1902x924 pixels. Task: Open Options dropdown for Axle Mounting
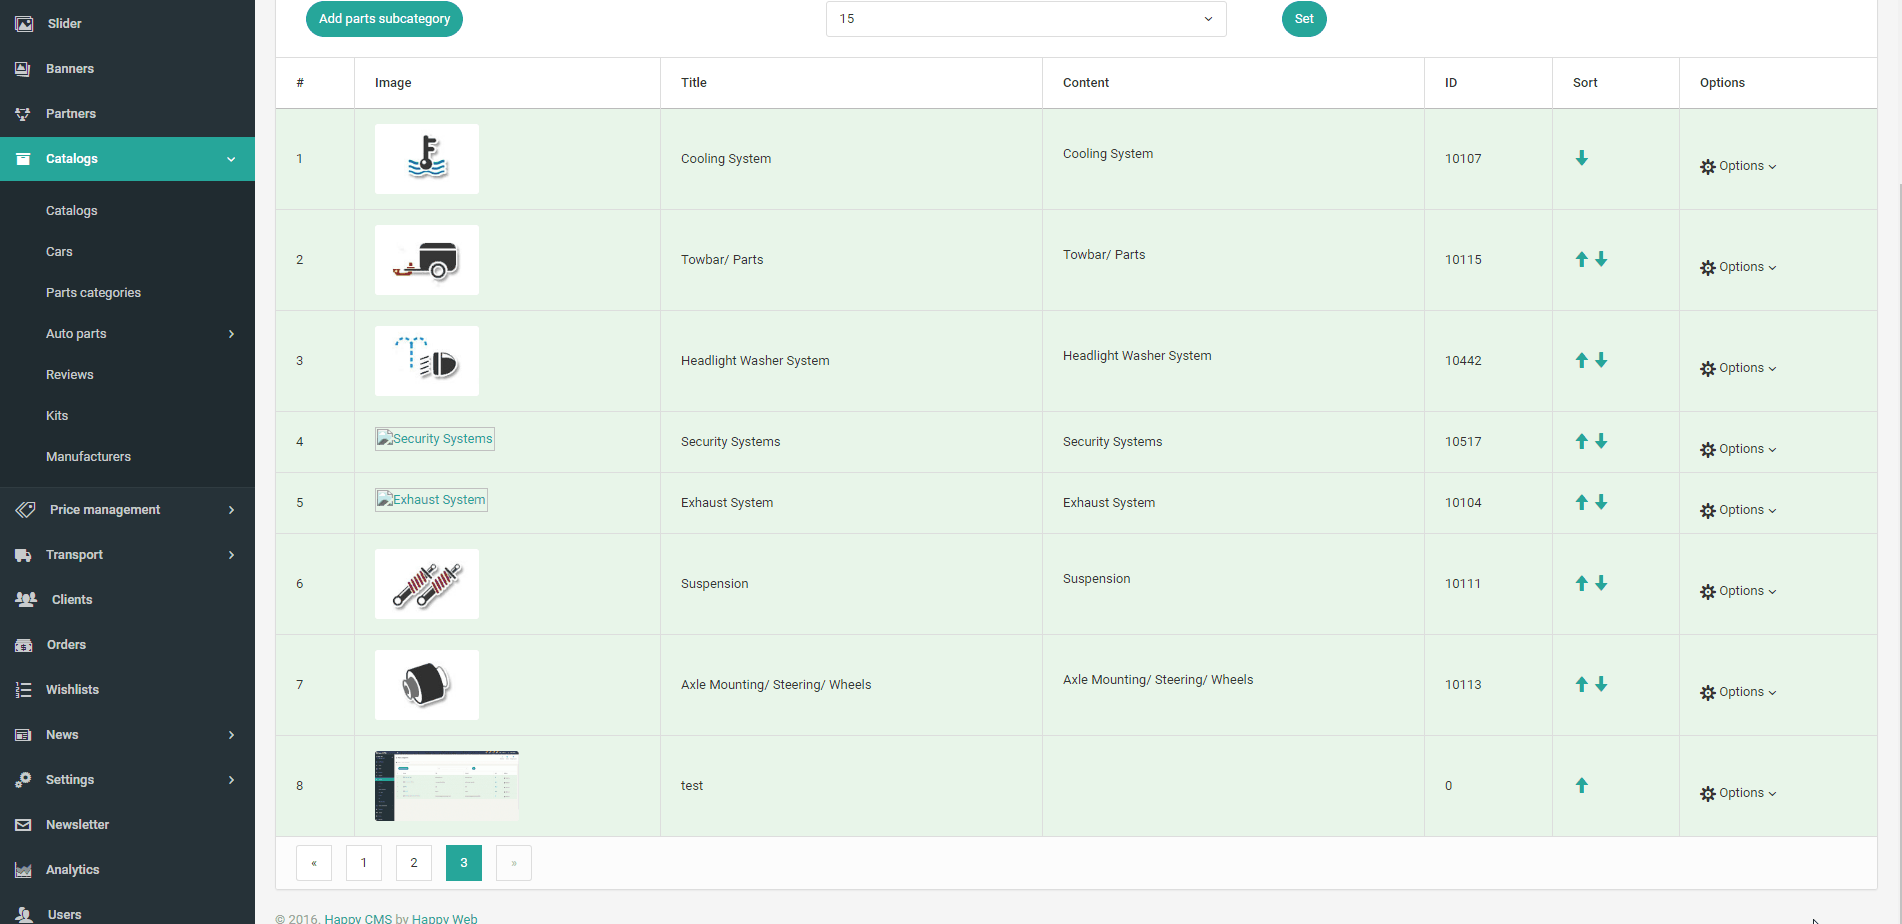pyautogui.click(x=1738, y=692)
